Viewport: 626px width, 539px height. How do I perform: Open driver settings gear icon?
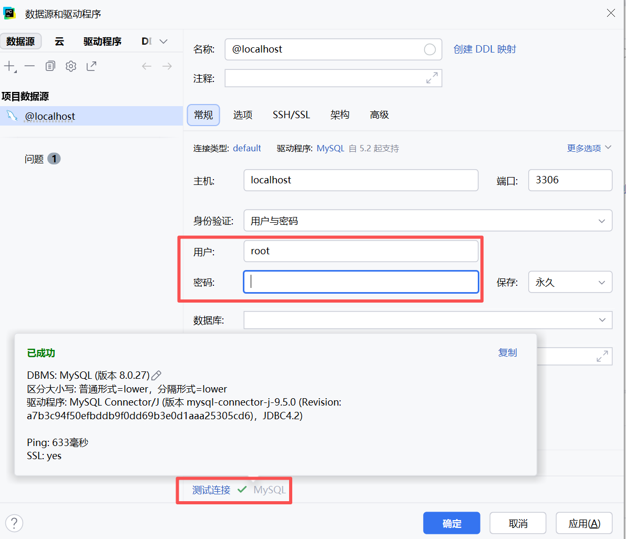71,66
